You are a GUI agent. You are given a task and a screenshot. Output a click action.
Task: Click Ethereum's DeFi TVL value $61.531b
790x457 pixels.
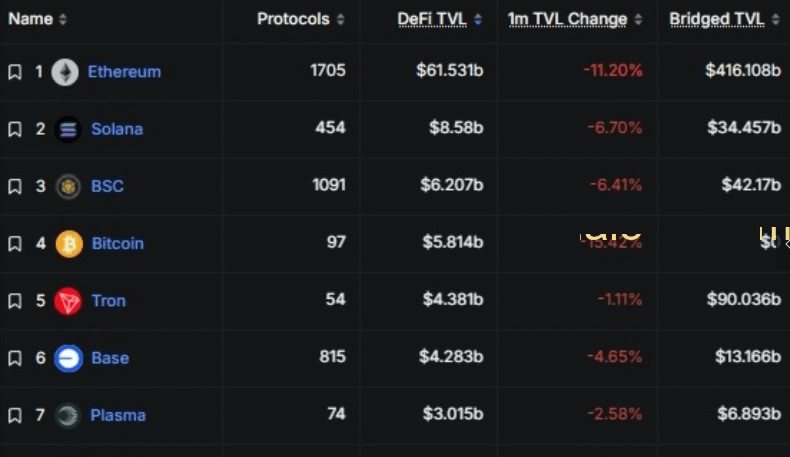pos(450,72)
